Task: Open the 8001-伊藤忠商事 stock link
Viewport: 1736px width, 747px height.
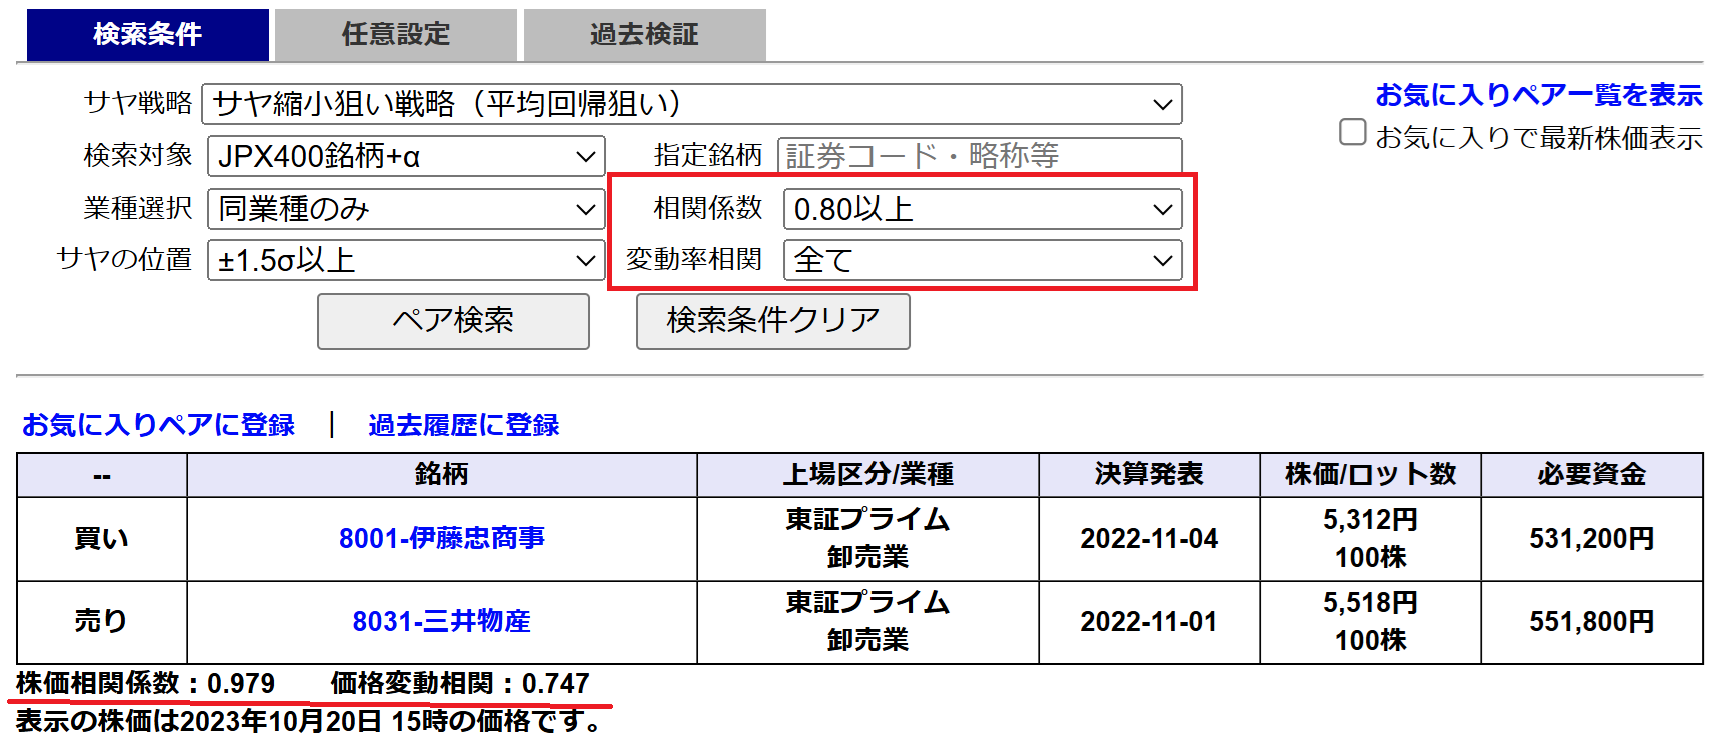Action: tap(442, 538)
